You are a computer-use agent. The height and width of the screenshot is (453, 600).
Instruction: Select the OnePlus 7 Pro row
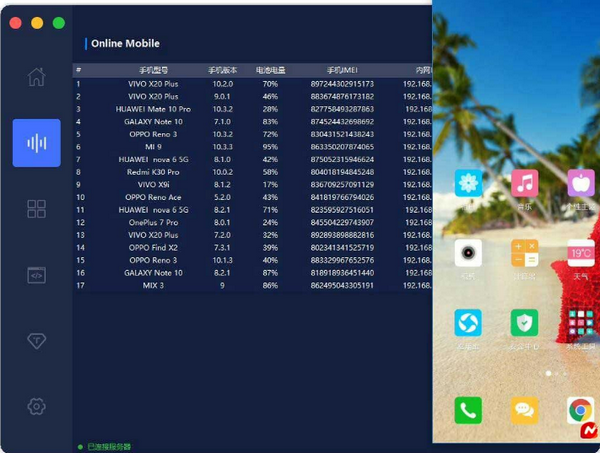click(253, 222)
